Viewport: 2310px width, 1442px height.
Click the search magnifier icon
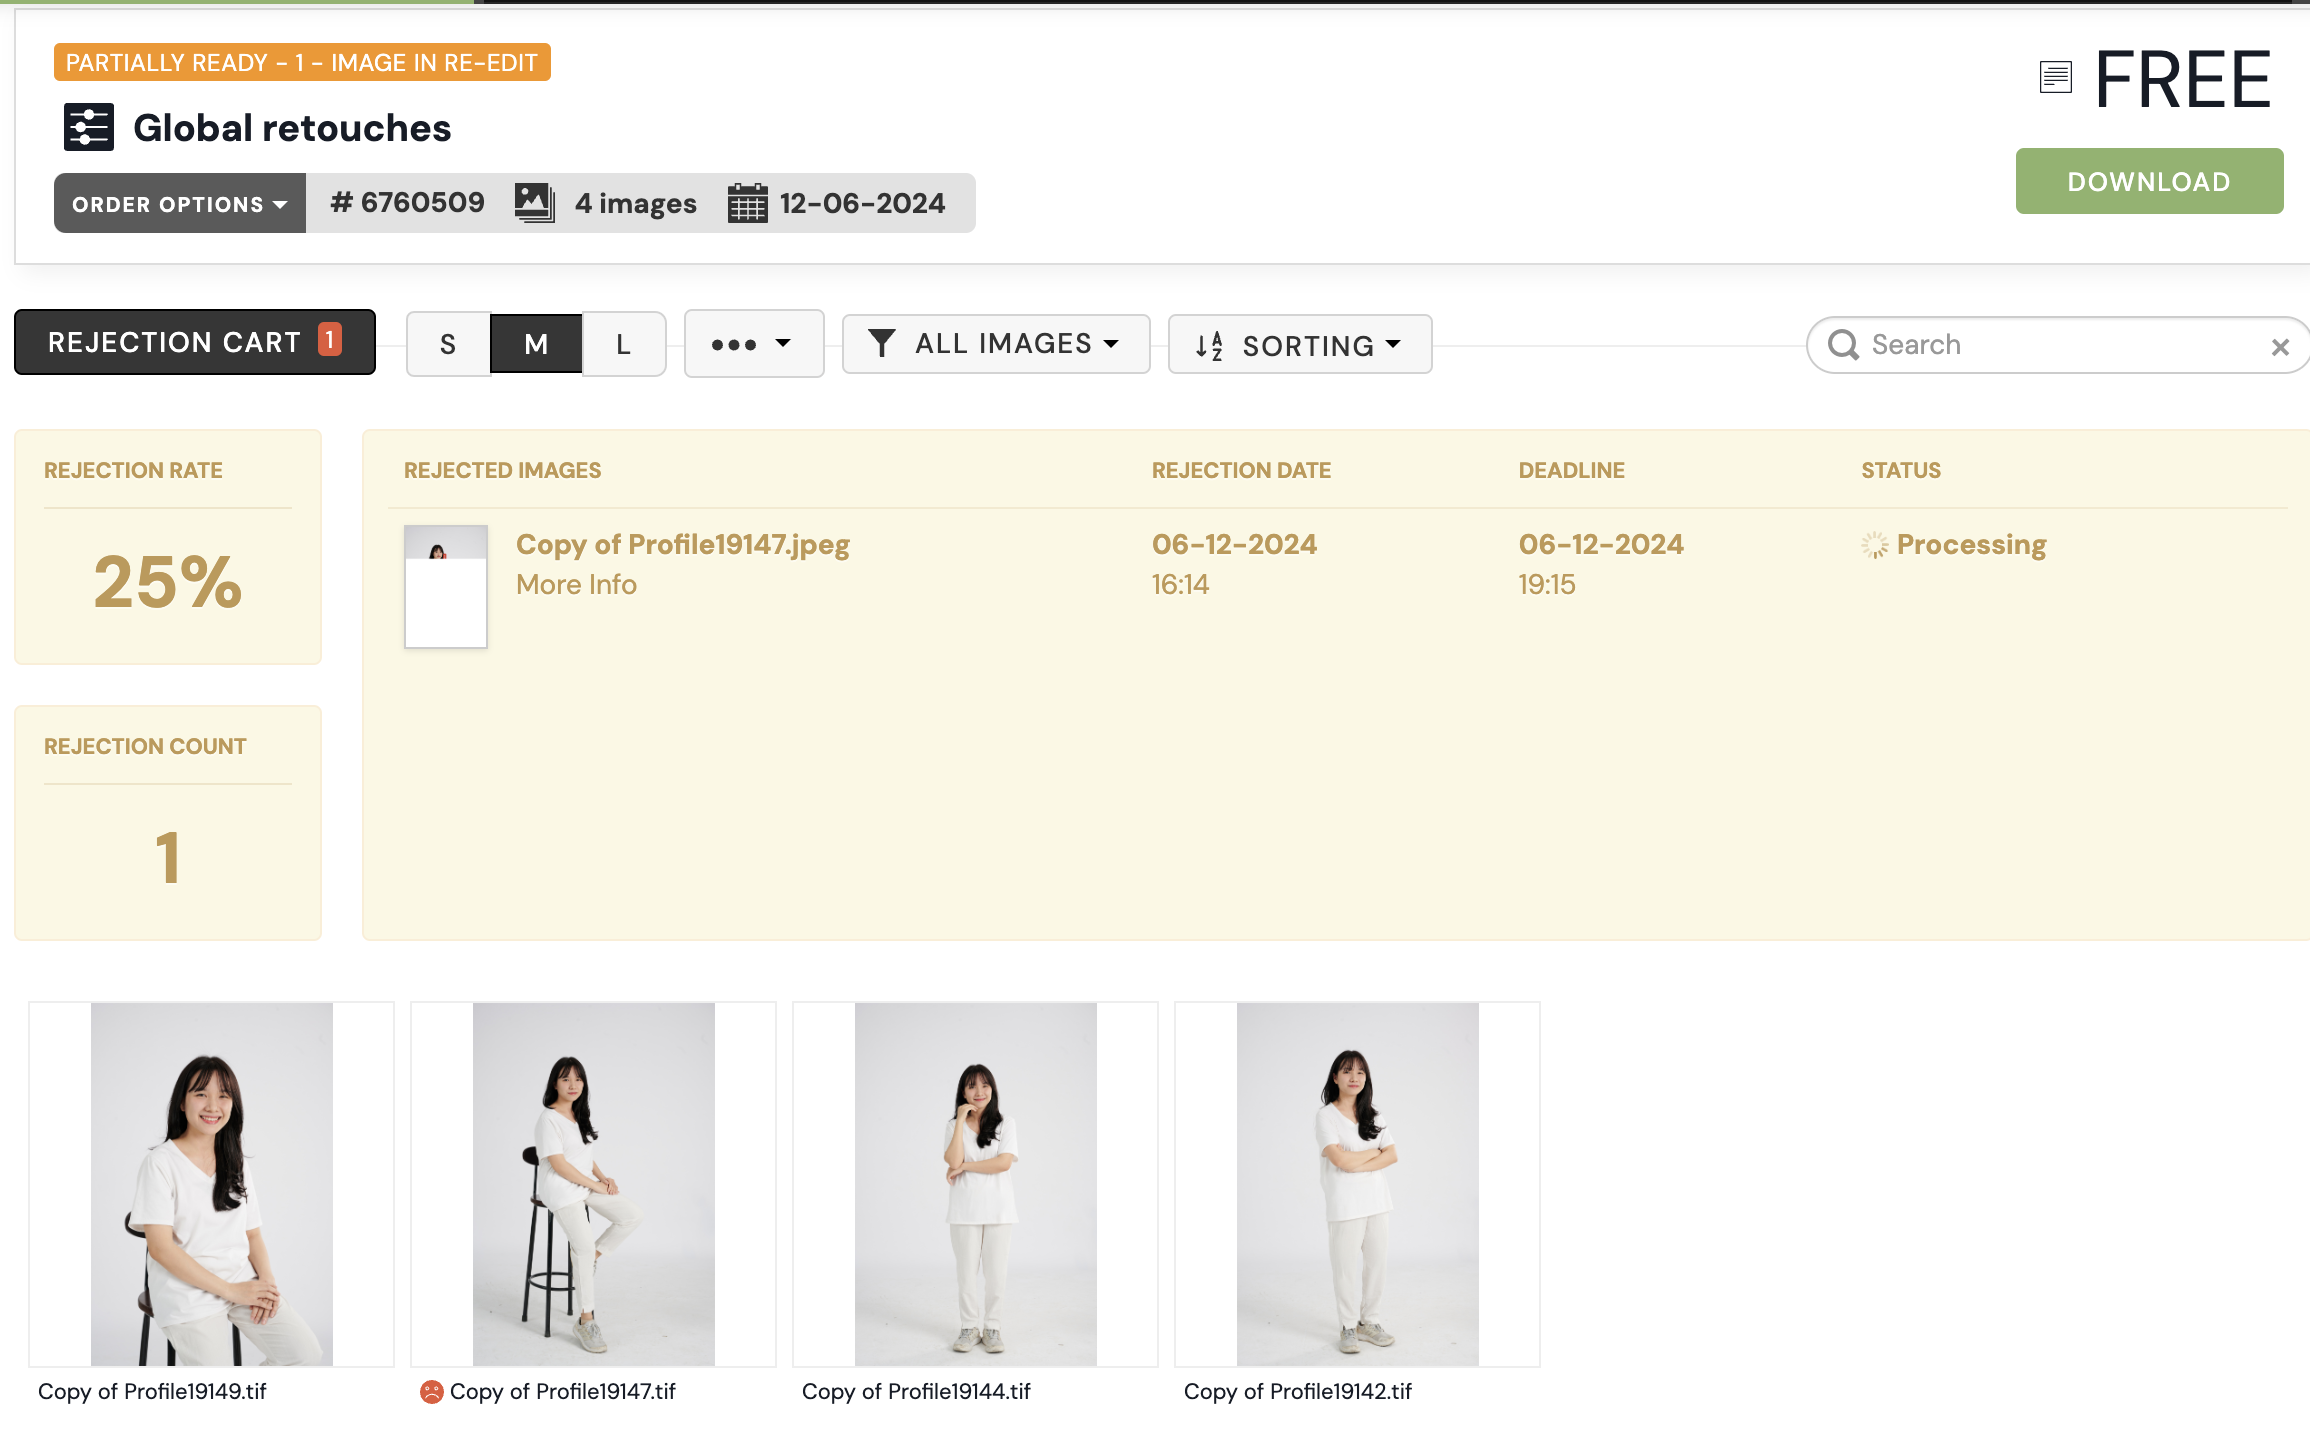click(x=1843, y=345)
